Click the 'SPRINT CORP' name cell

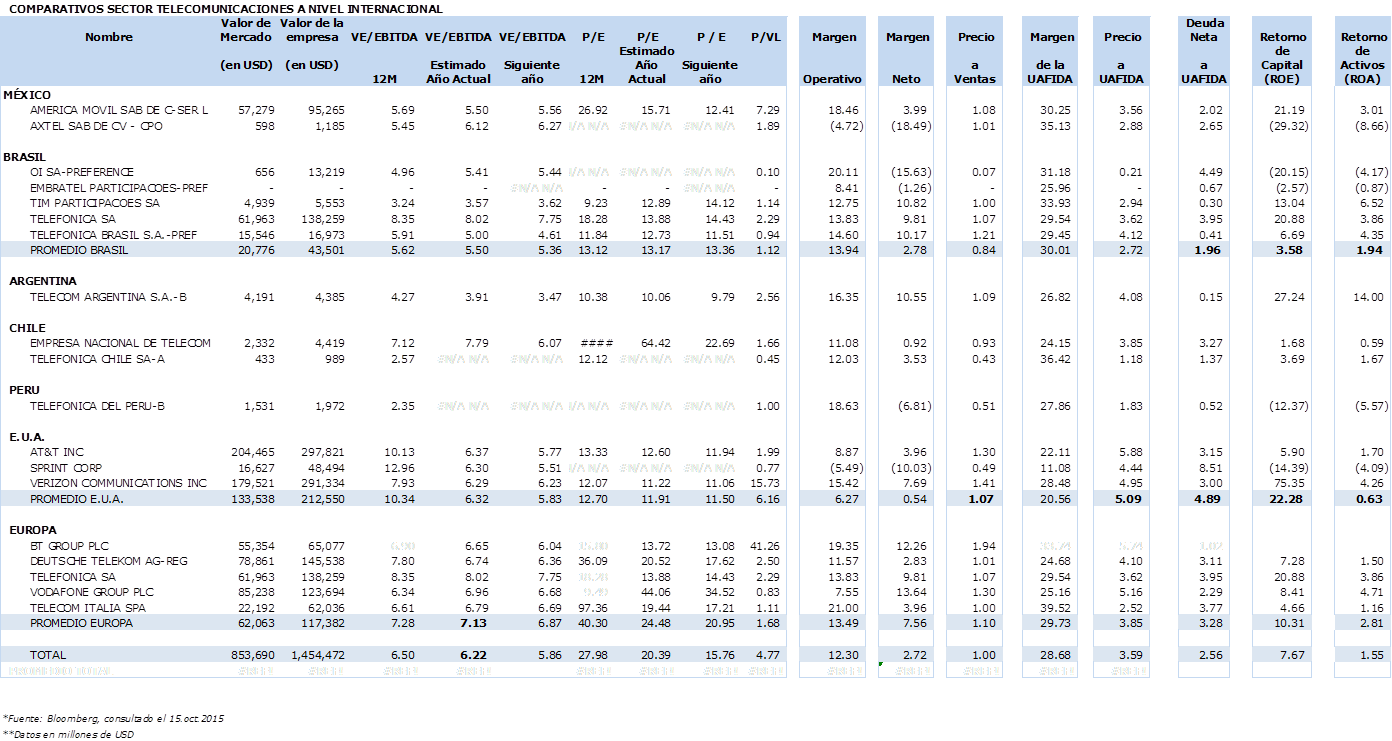coord(66,468)
